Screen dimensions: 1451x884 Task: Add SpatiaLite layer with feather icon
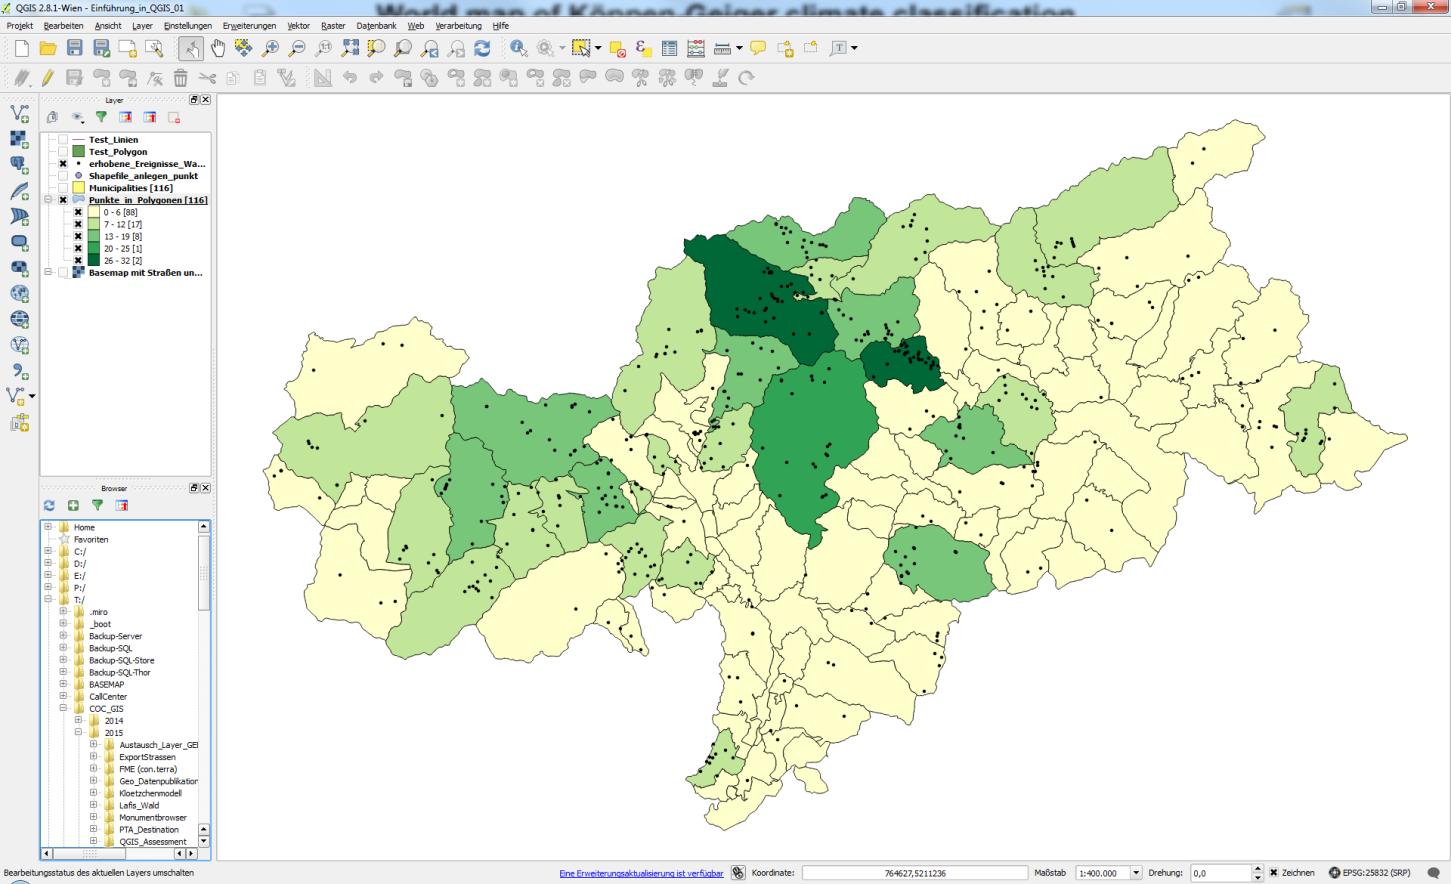point(19,191)
